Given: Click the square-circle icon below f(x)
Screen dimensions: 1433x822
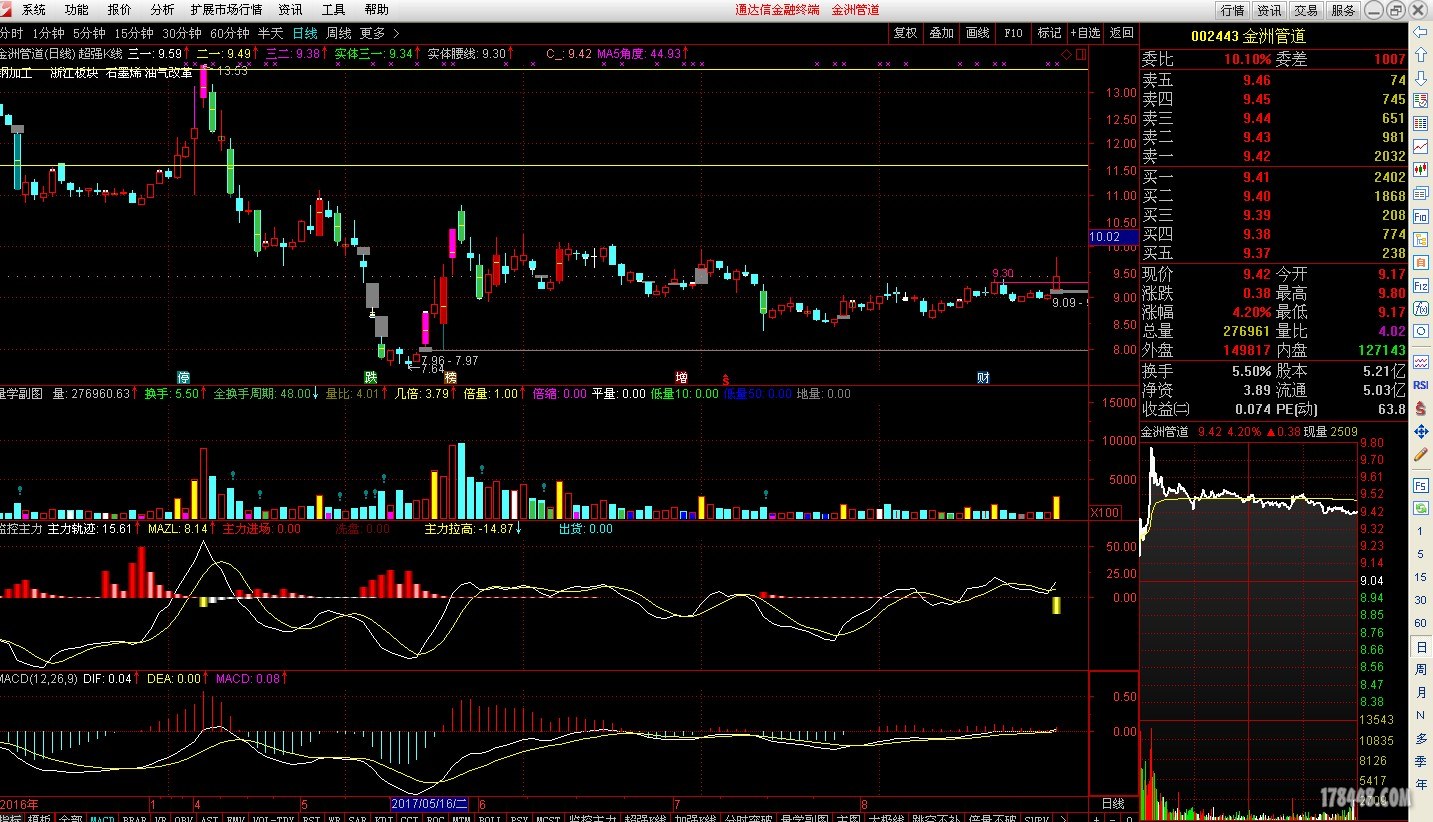Looking at the screenshot, I should [x=1420, y=331].
